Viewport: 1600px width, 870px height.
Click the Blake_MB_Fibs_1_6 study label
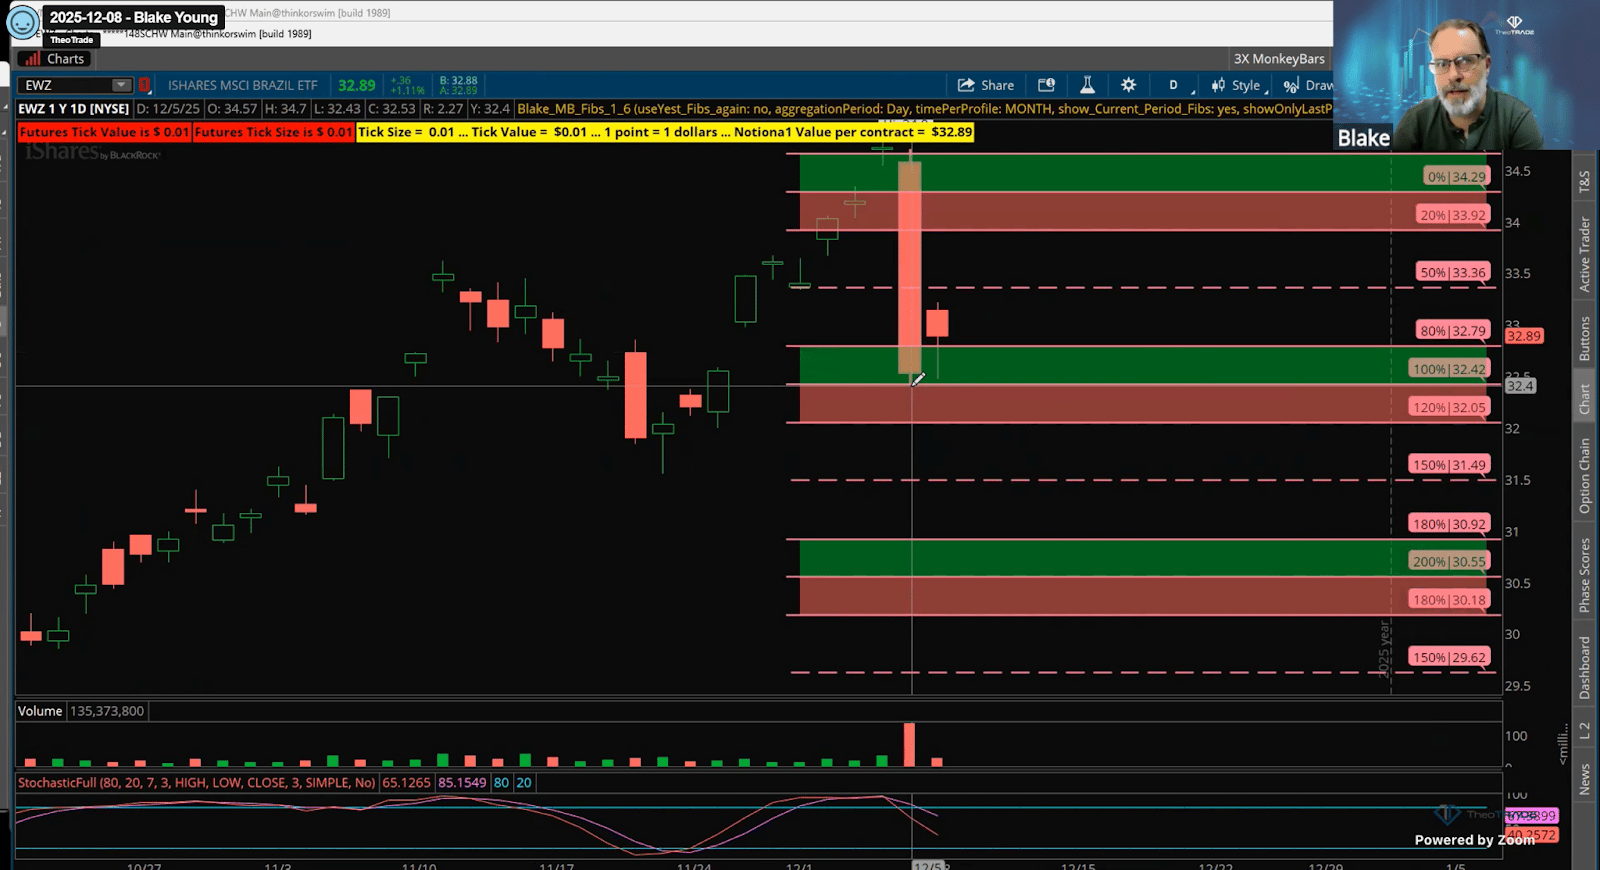click(x=924, y=109)
